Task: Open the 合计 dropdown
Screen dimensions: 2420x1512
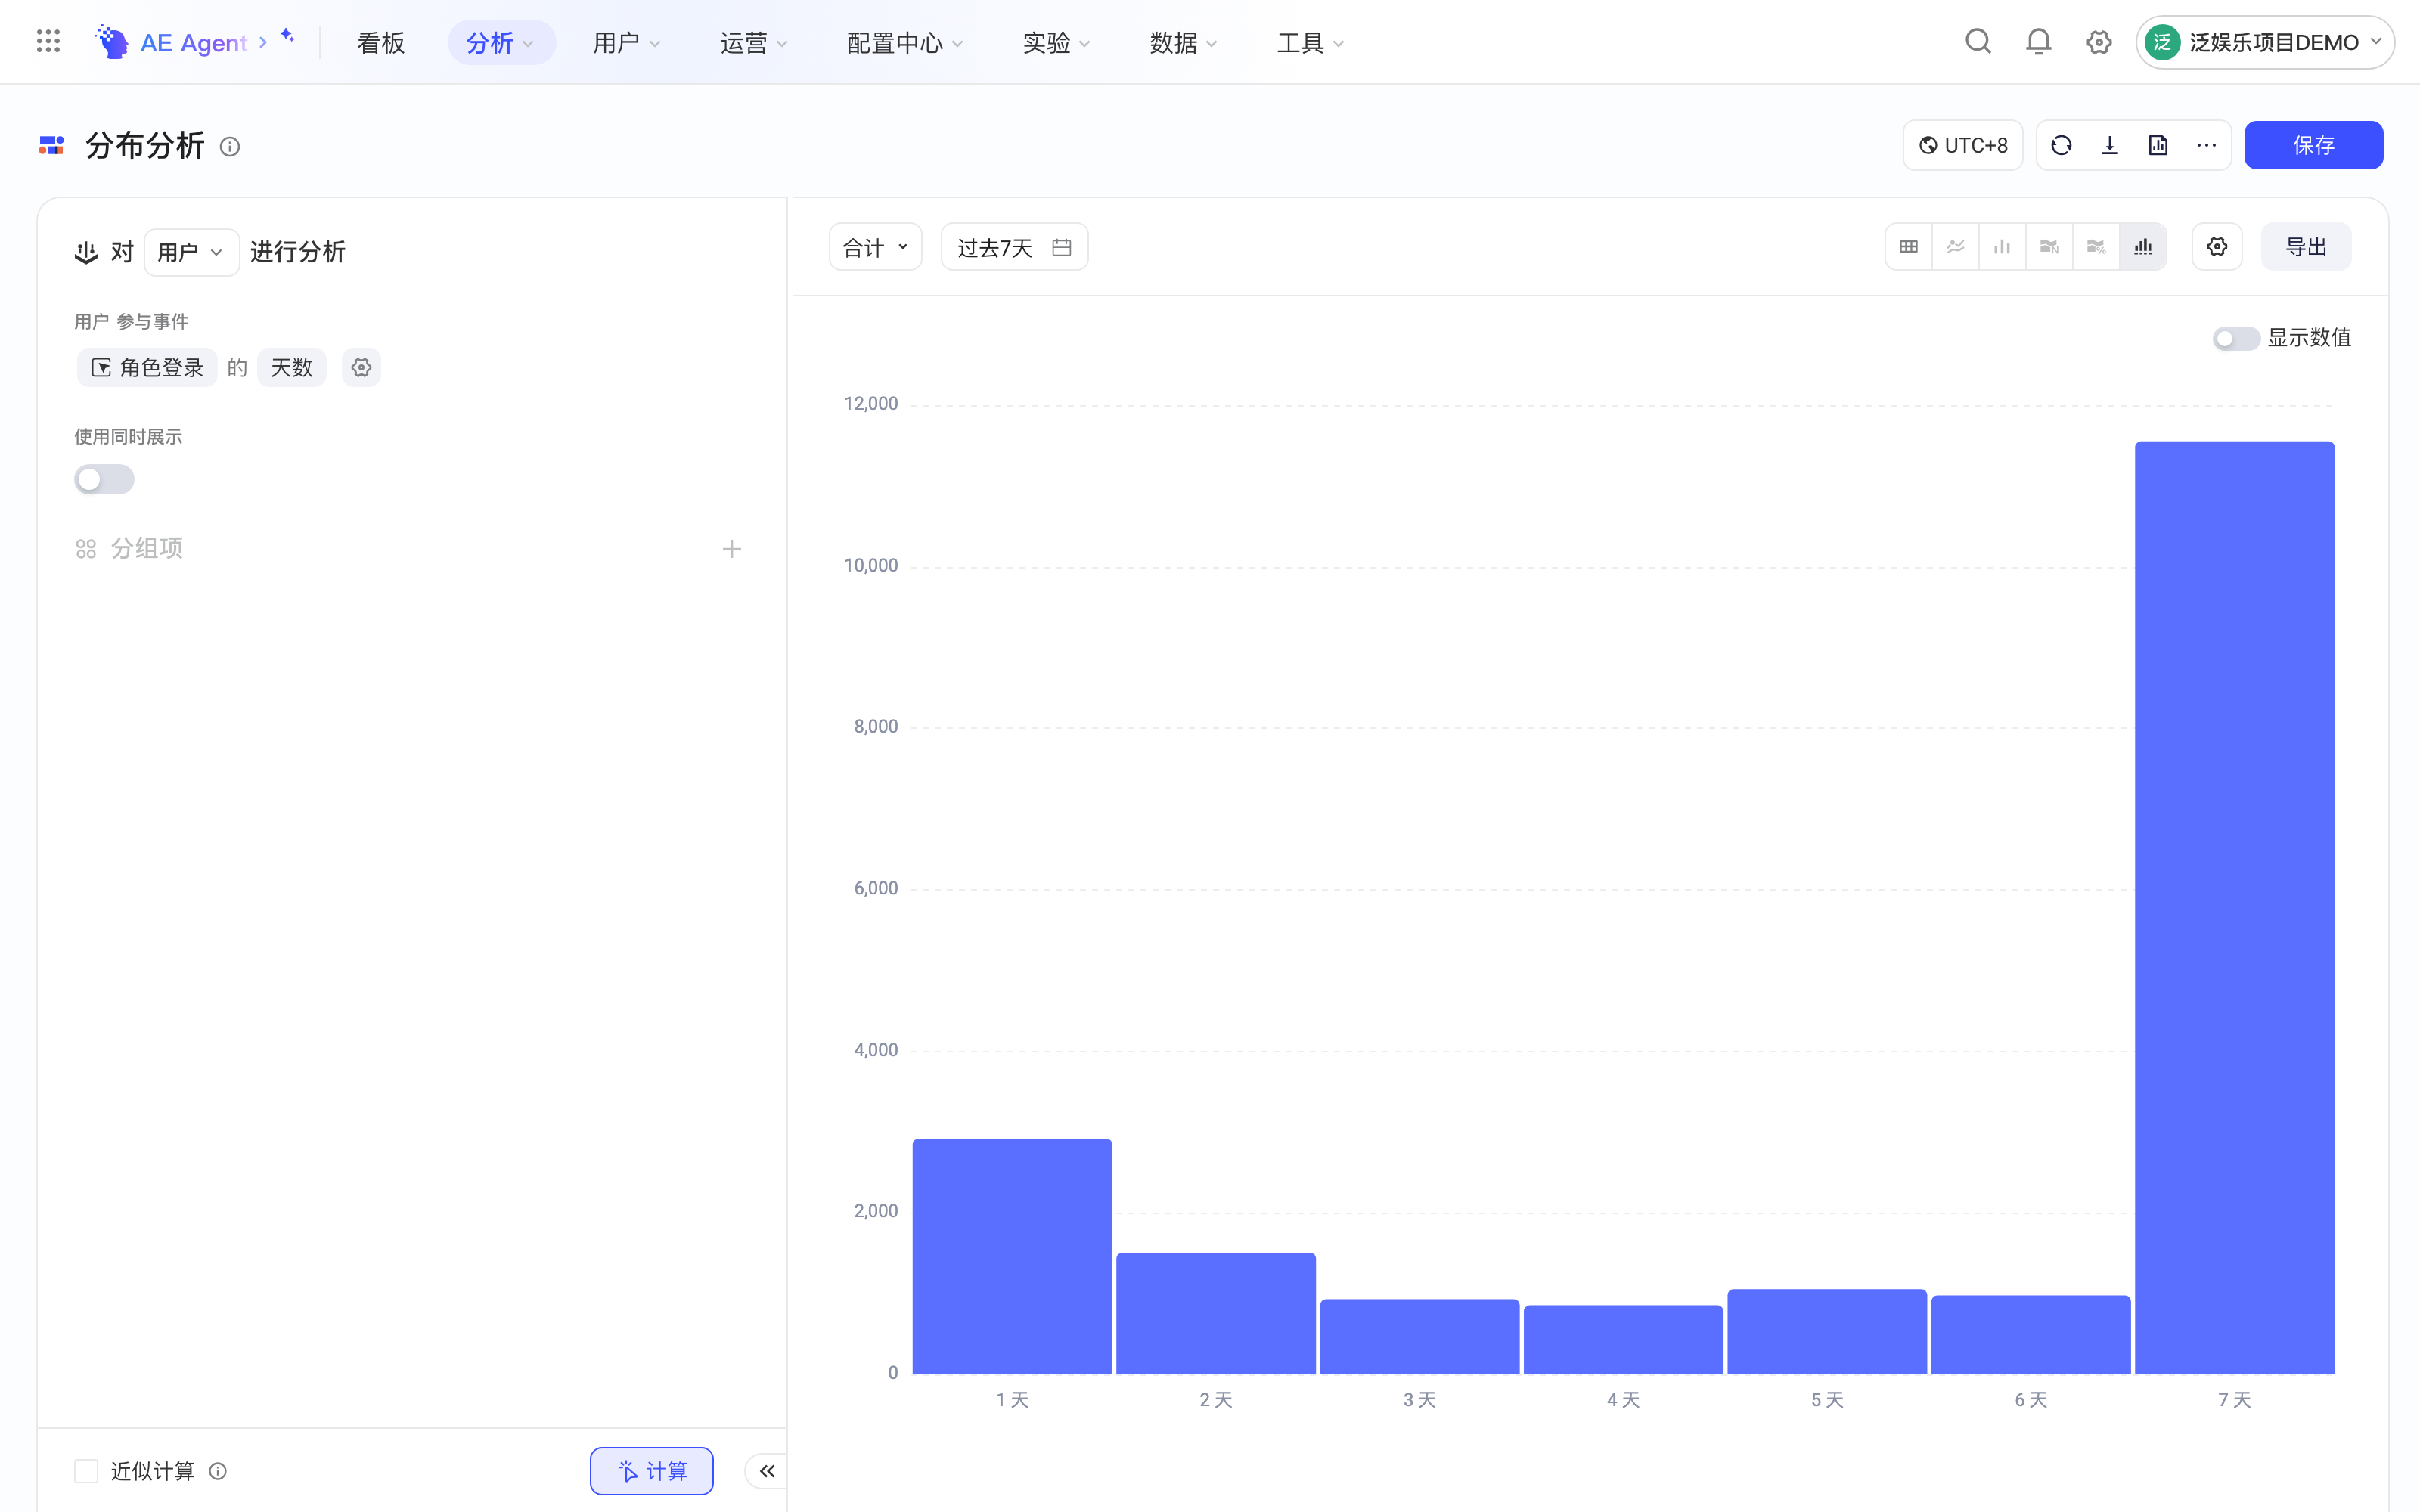Action: pos(875,247)
